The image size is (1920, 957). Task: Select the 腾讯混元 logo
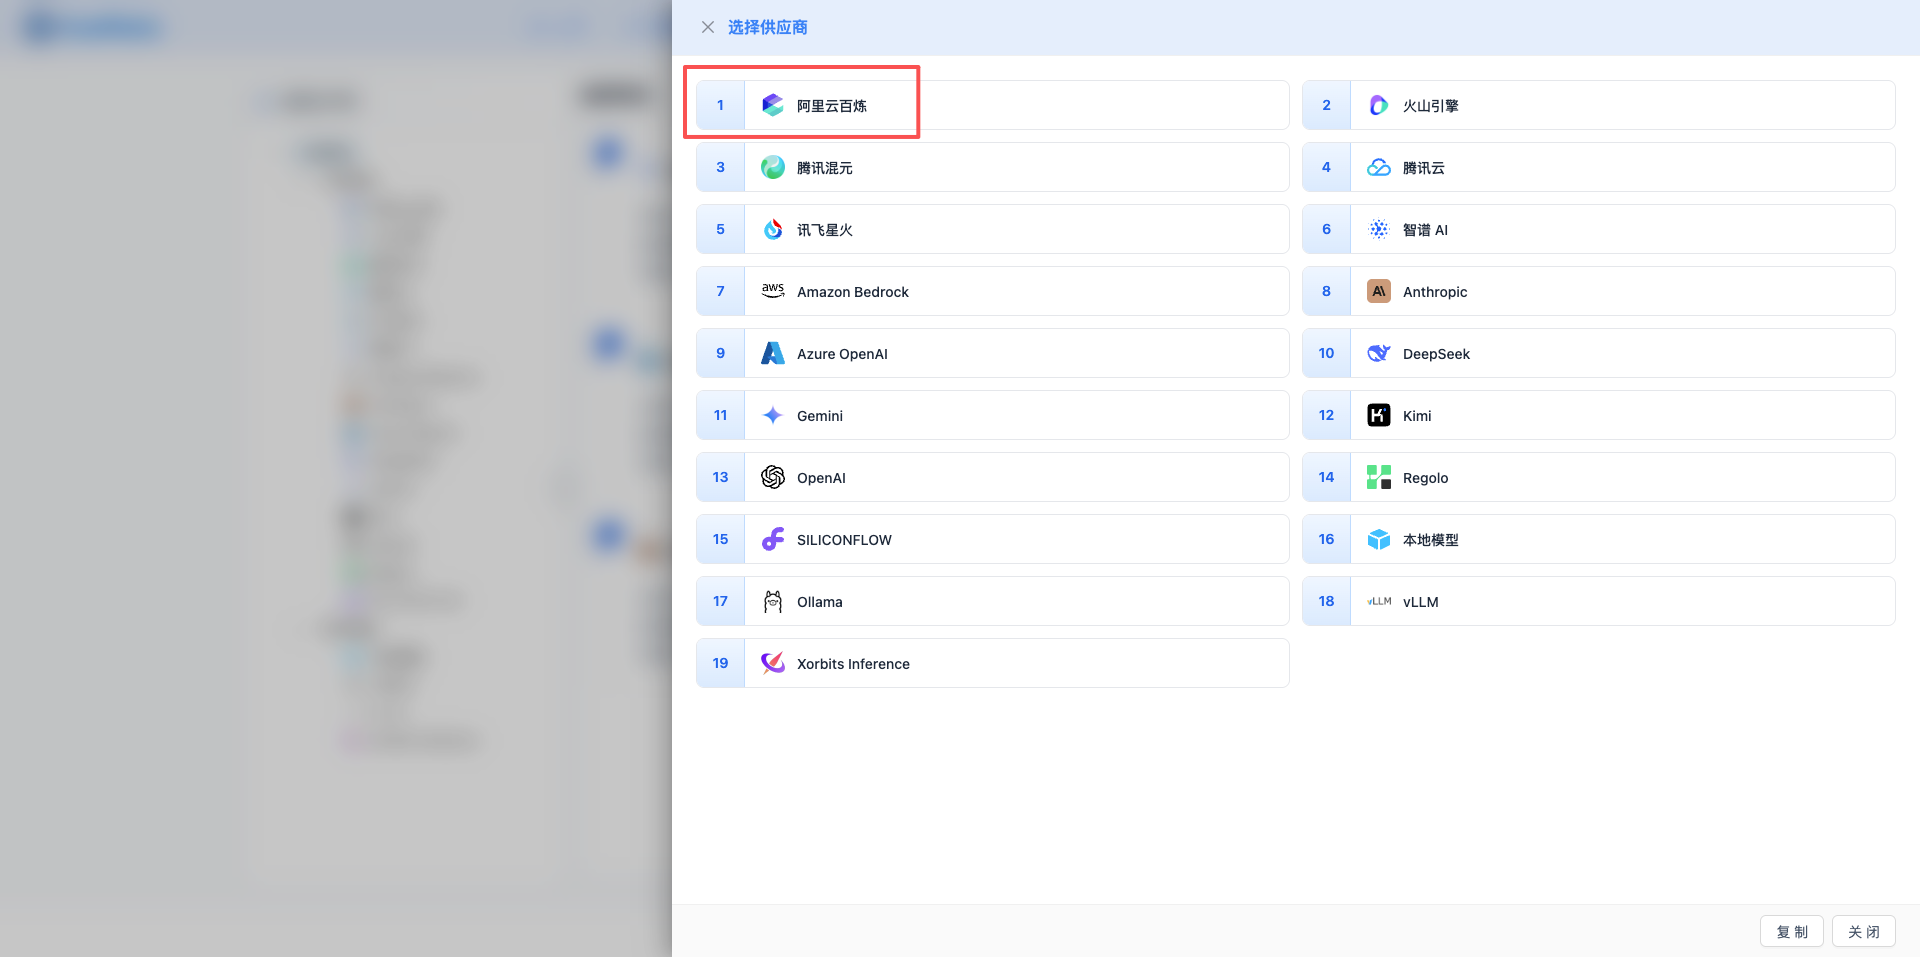coord(772,167)
